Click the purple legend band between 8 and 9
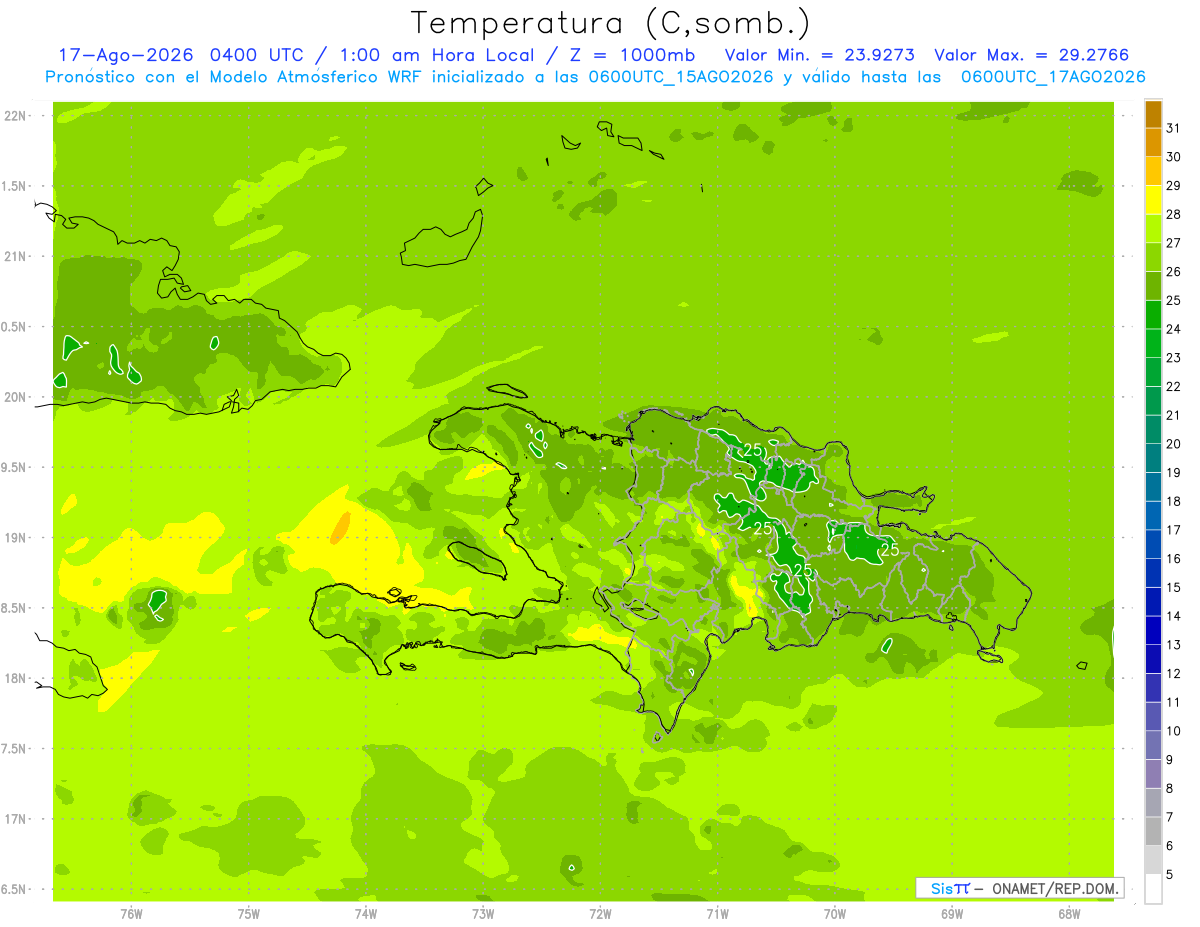This screenshot has width=1200, height=927. [x=1153, y=774]
